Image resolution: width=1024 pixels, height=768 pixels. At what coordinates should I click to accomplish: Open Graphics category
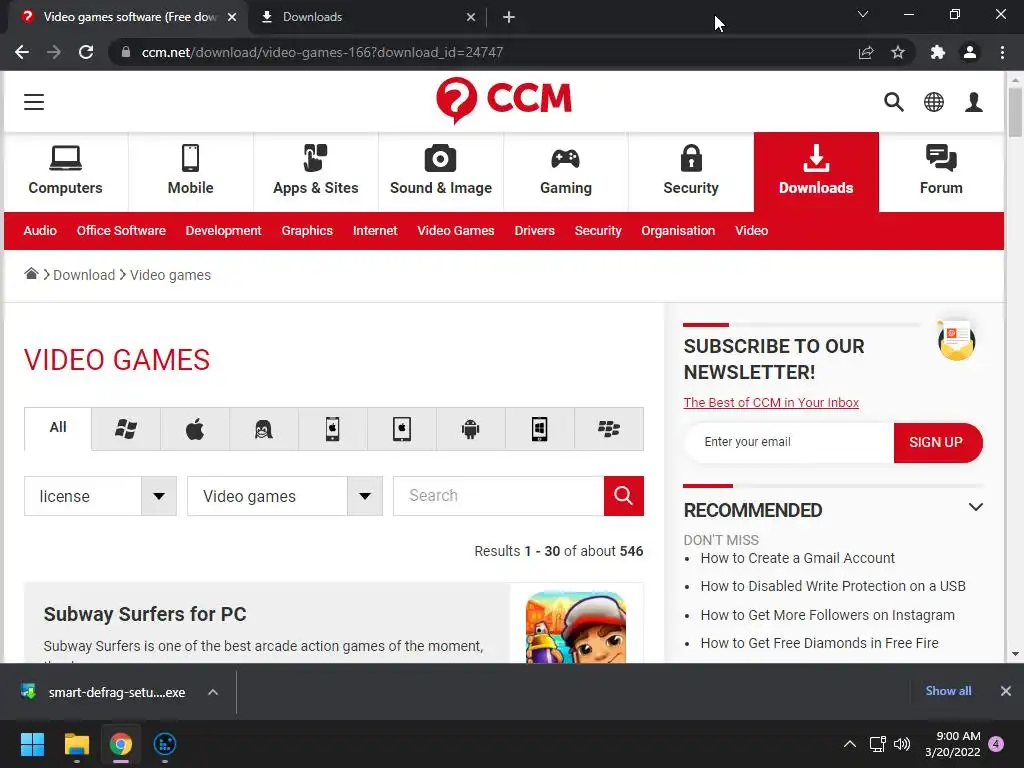pos(307,231)
